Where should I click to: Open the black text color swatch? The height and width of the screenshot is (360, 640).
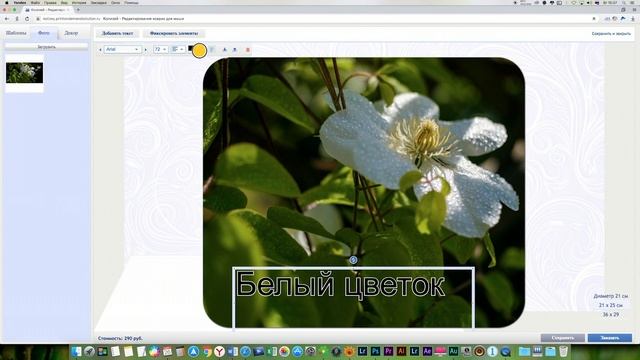click(190, 49)
